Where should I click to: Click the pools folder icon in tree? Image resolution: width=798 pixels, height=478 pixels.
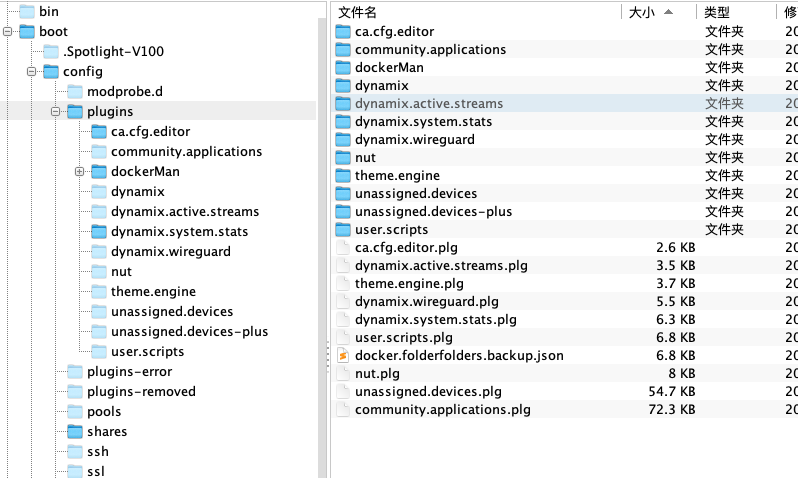pos(75,411)
